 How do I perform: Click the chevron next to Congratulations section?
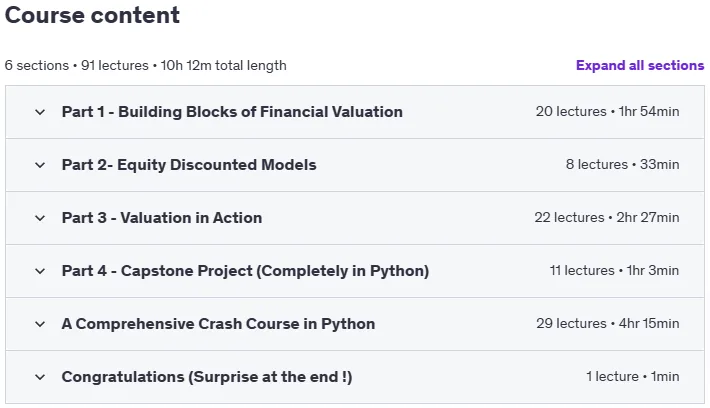point(40,377)
